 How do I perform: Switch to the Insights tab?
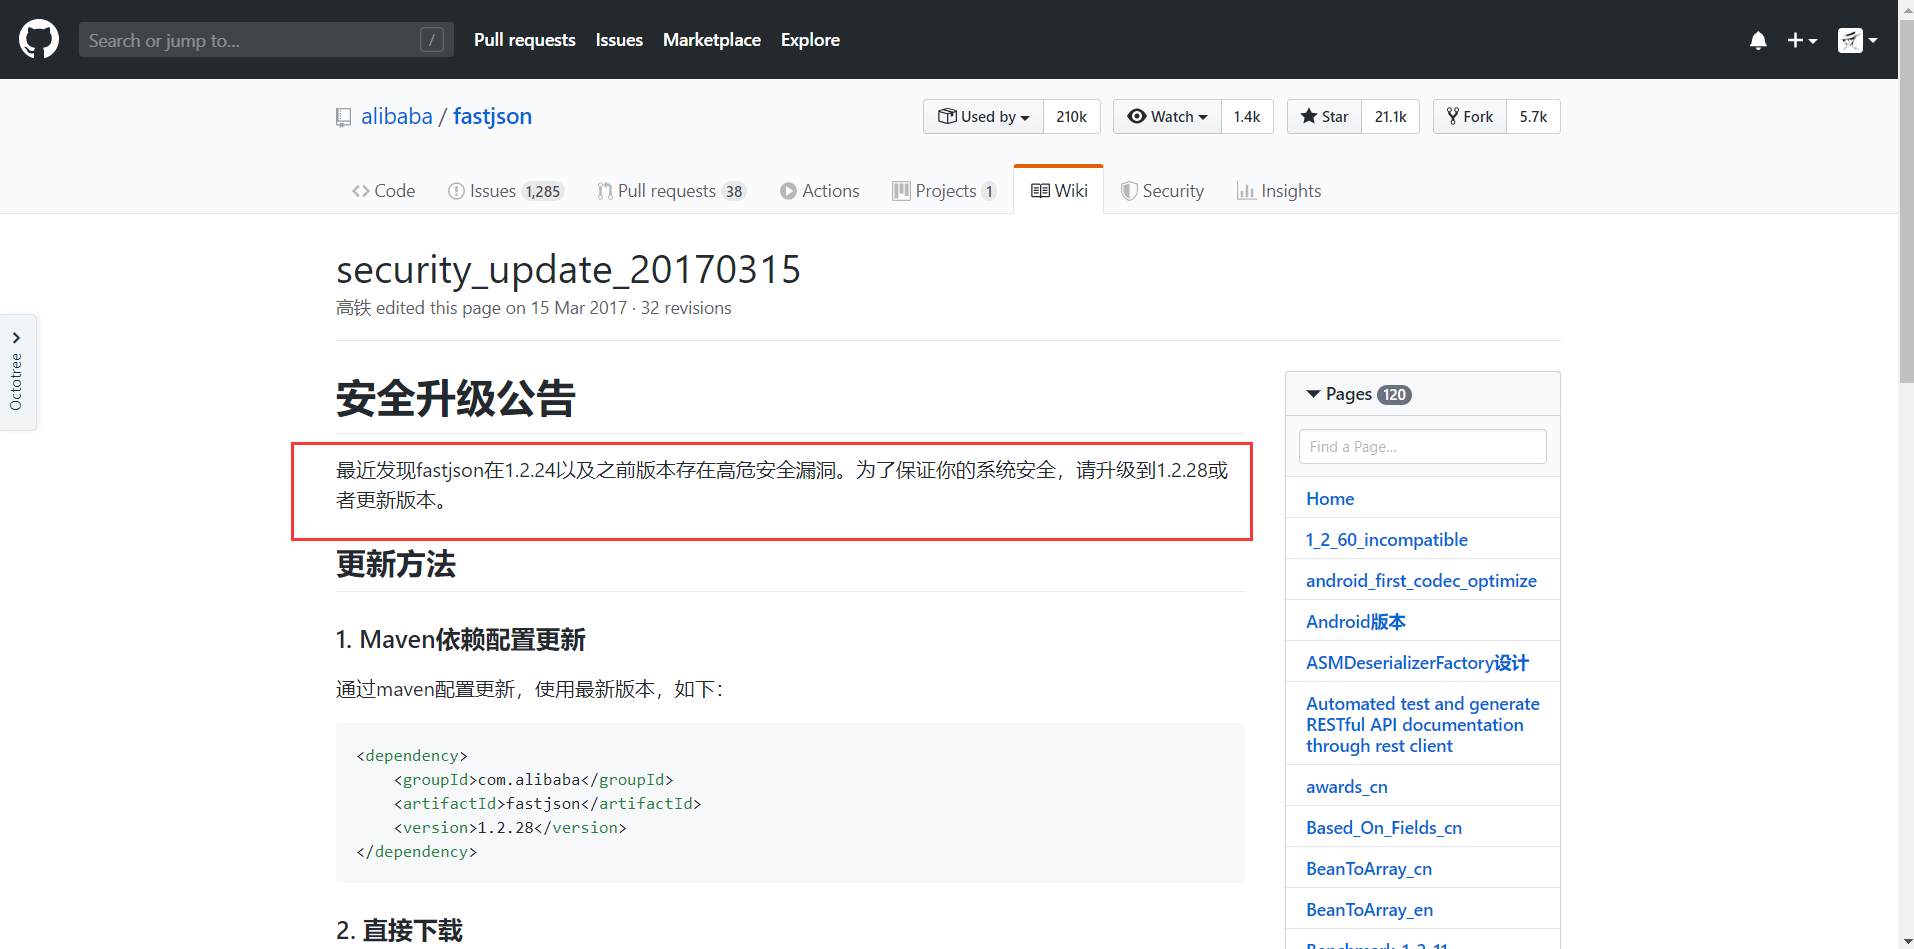coord(1279,191)
